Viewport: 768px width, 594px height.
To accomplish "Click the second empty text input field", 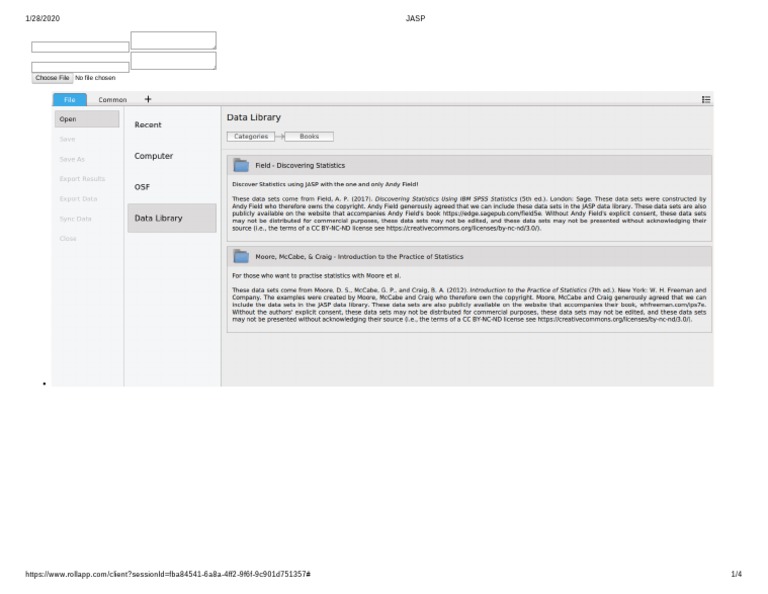I will coord(80,67).
